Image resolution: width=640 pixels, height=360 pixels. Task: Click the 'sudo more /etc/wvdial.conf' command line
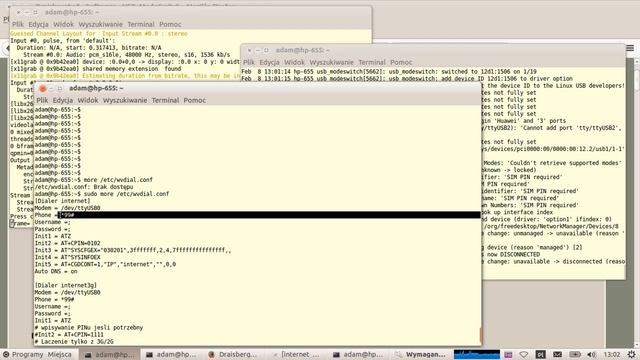(102, 194)
